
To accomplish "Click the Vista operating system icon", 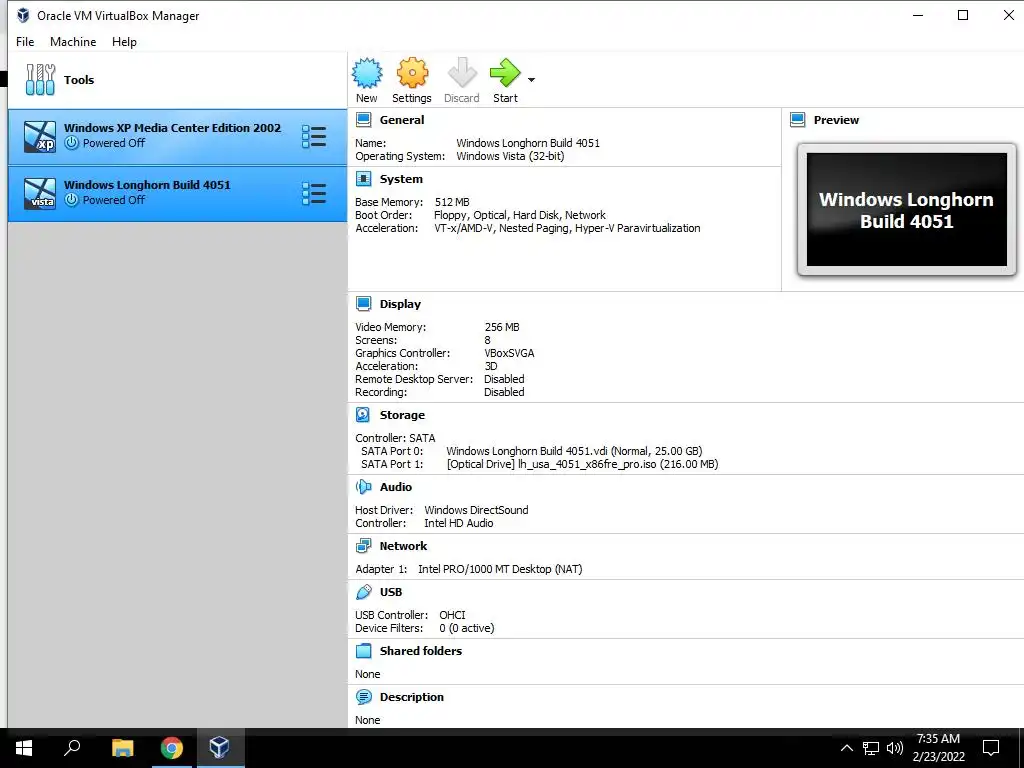I will coord(40,194).
